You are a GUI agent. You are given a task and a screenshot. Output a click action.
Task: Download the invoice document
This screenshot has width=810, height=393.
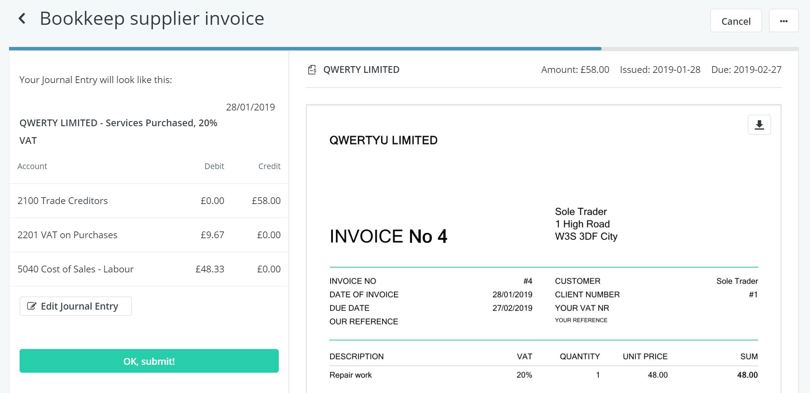click(x=759, y=125)
